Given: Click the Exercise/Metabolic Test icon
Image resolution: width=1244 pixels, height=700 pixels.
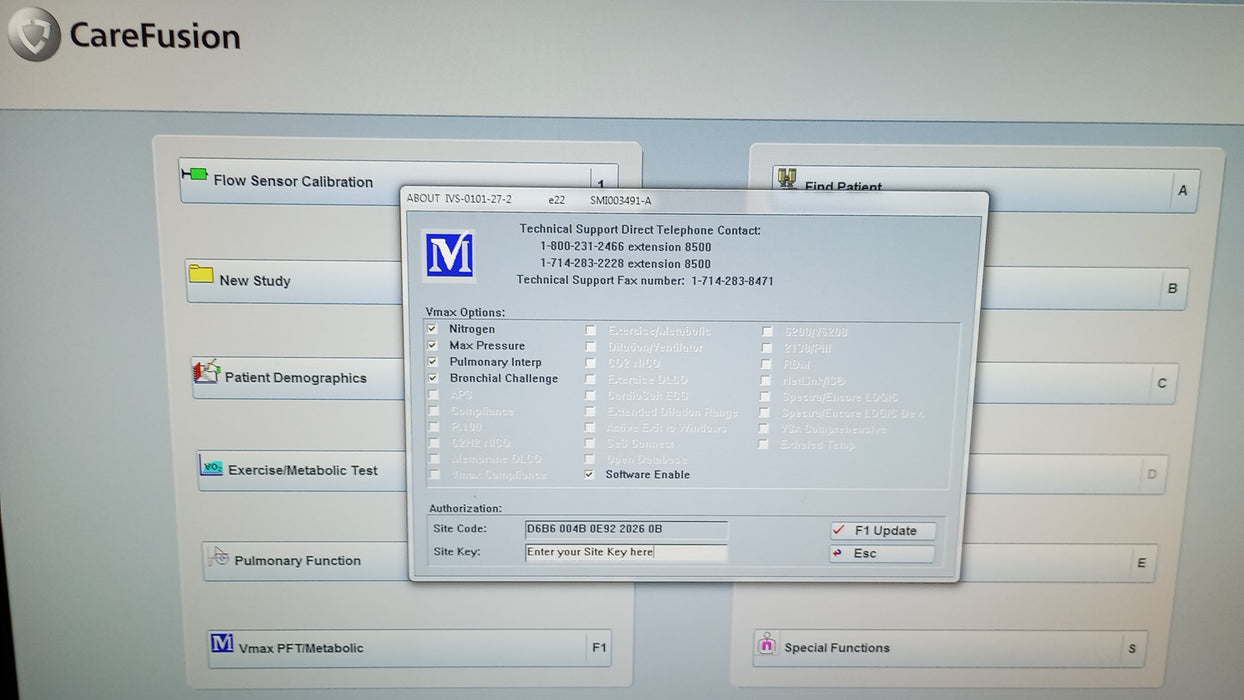Looking at the screenshot, I should 211,467.
